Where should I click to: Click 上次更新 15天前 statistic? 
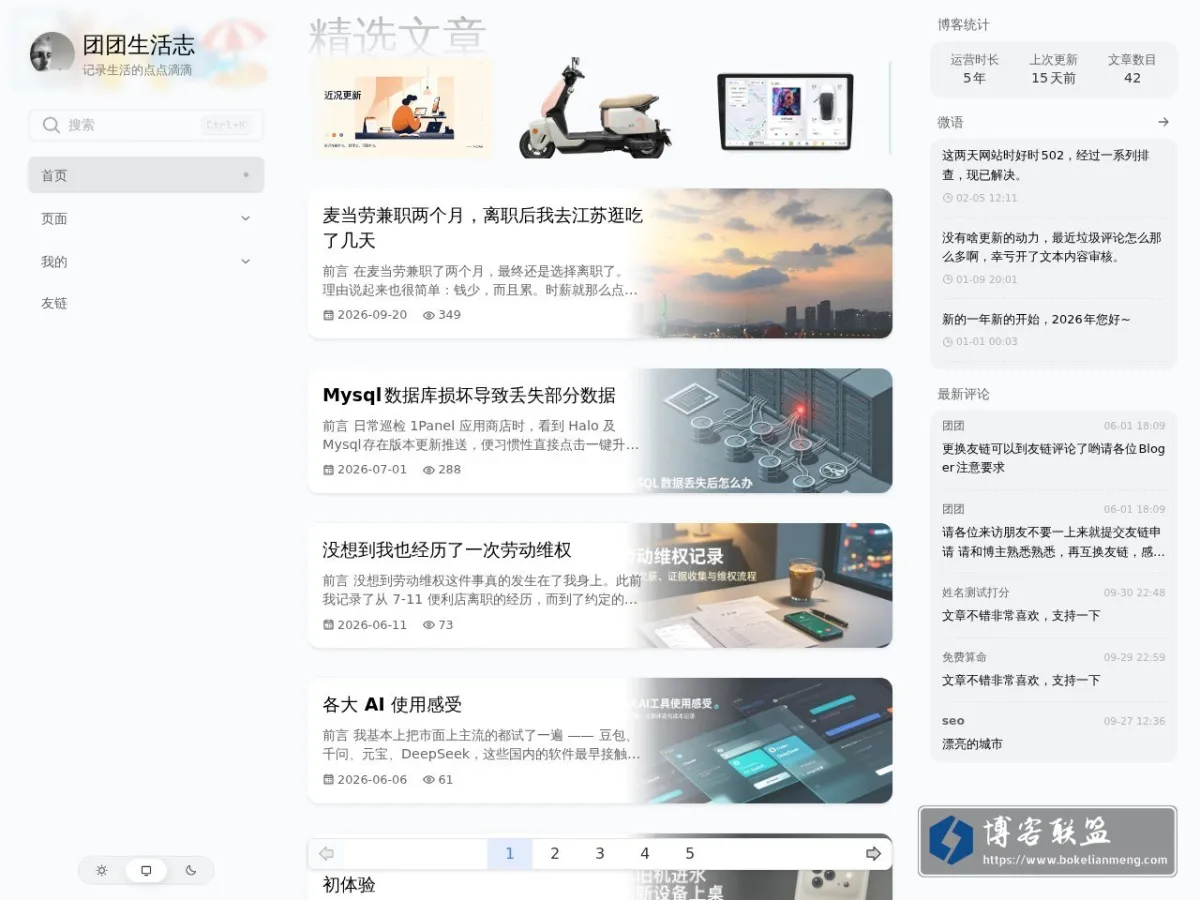[1054, 69]
